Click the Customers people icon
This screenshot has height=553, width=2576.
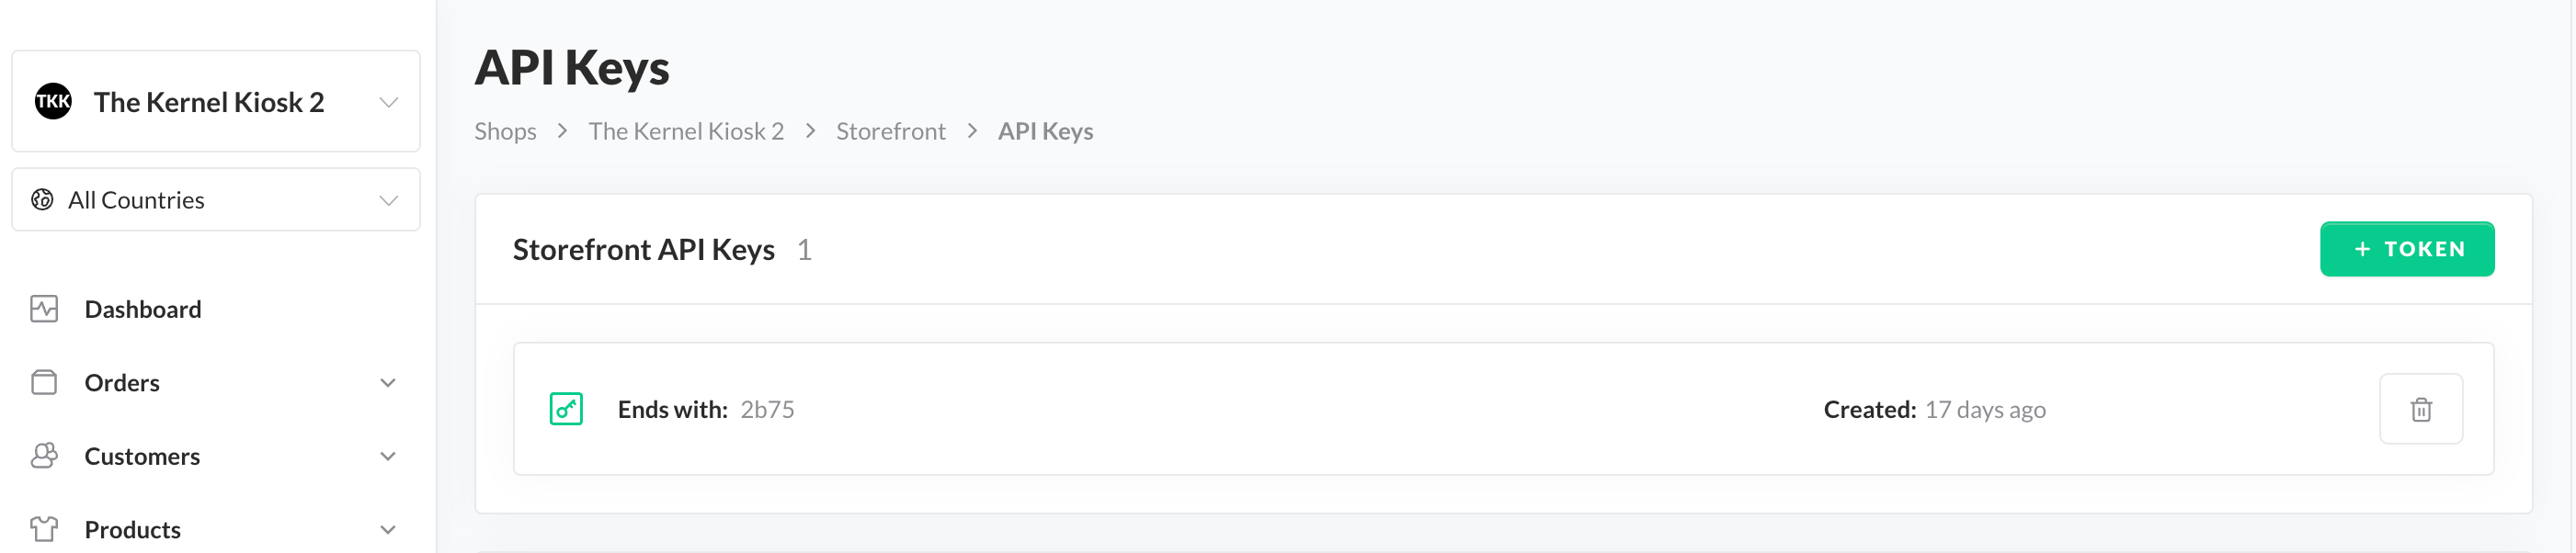(x=44, y=456)
